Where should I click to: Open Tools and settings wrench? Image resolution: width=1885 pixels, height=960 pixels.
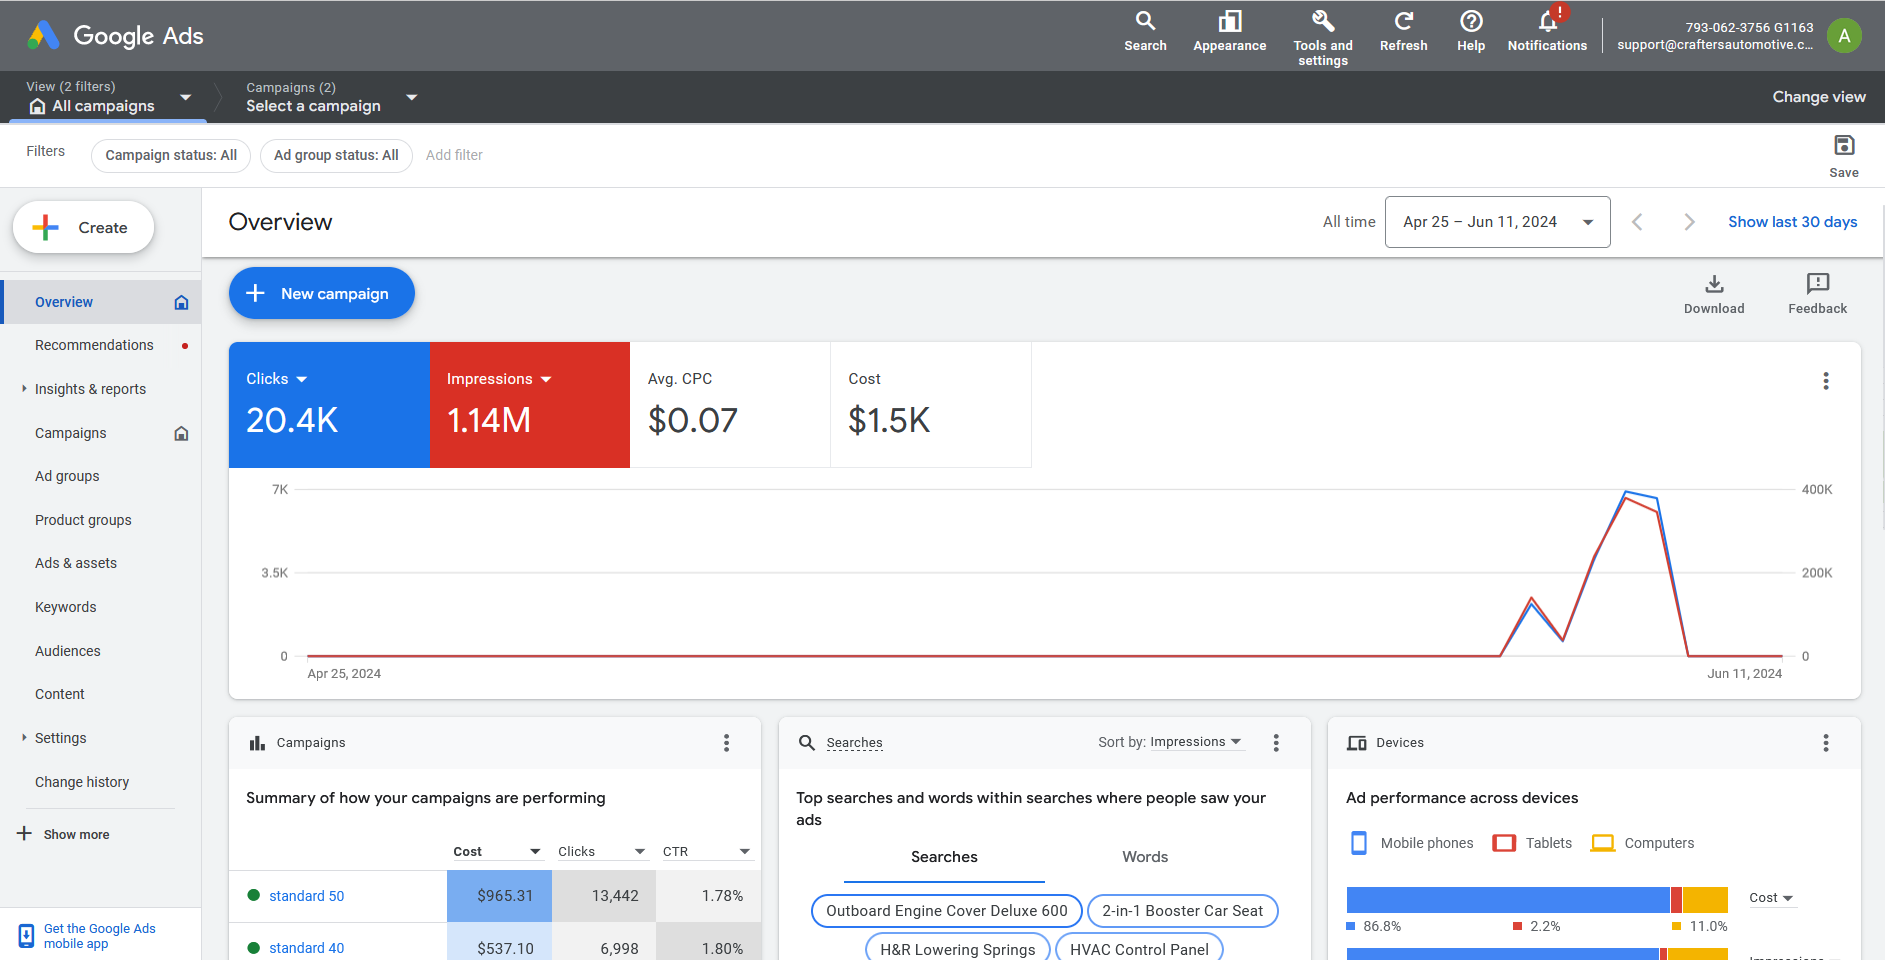1322,38
